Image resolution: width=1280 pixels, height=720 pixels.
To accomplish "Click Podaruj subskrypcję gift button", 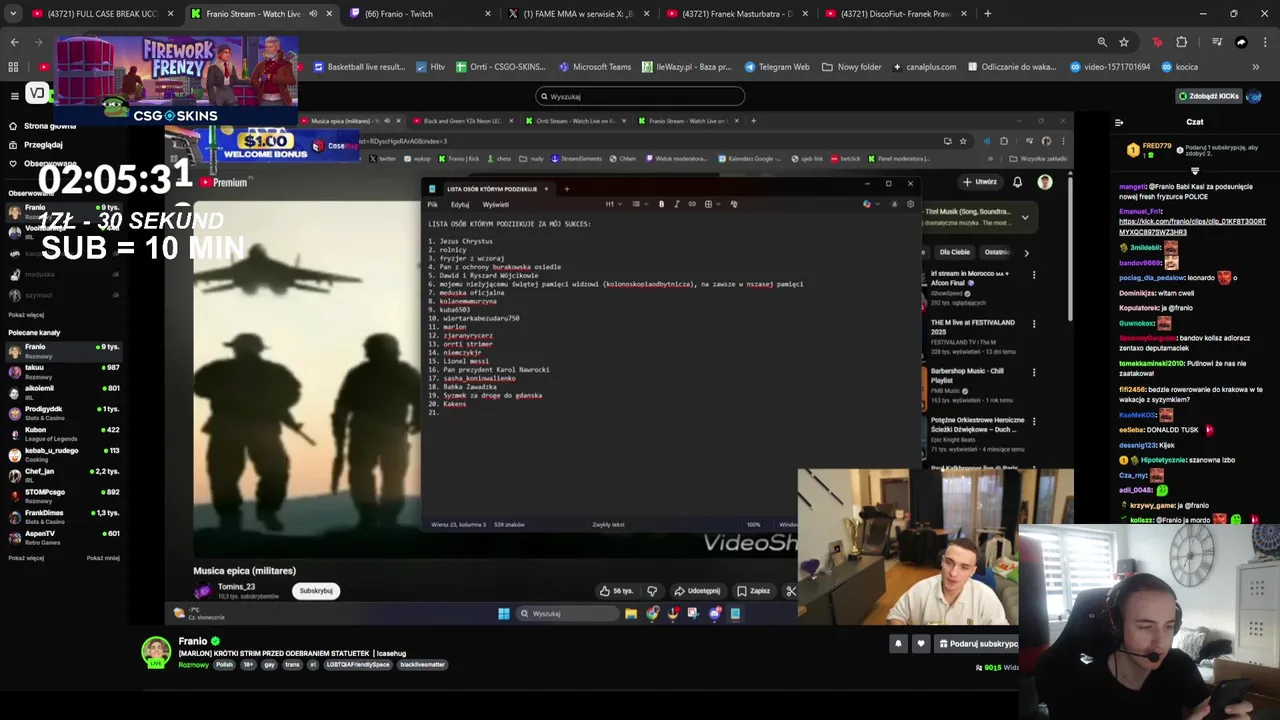I will (976, 644).
